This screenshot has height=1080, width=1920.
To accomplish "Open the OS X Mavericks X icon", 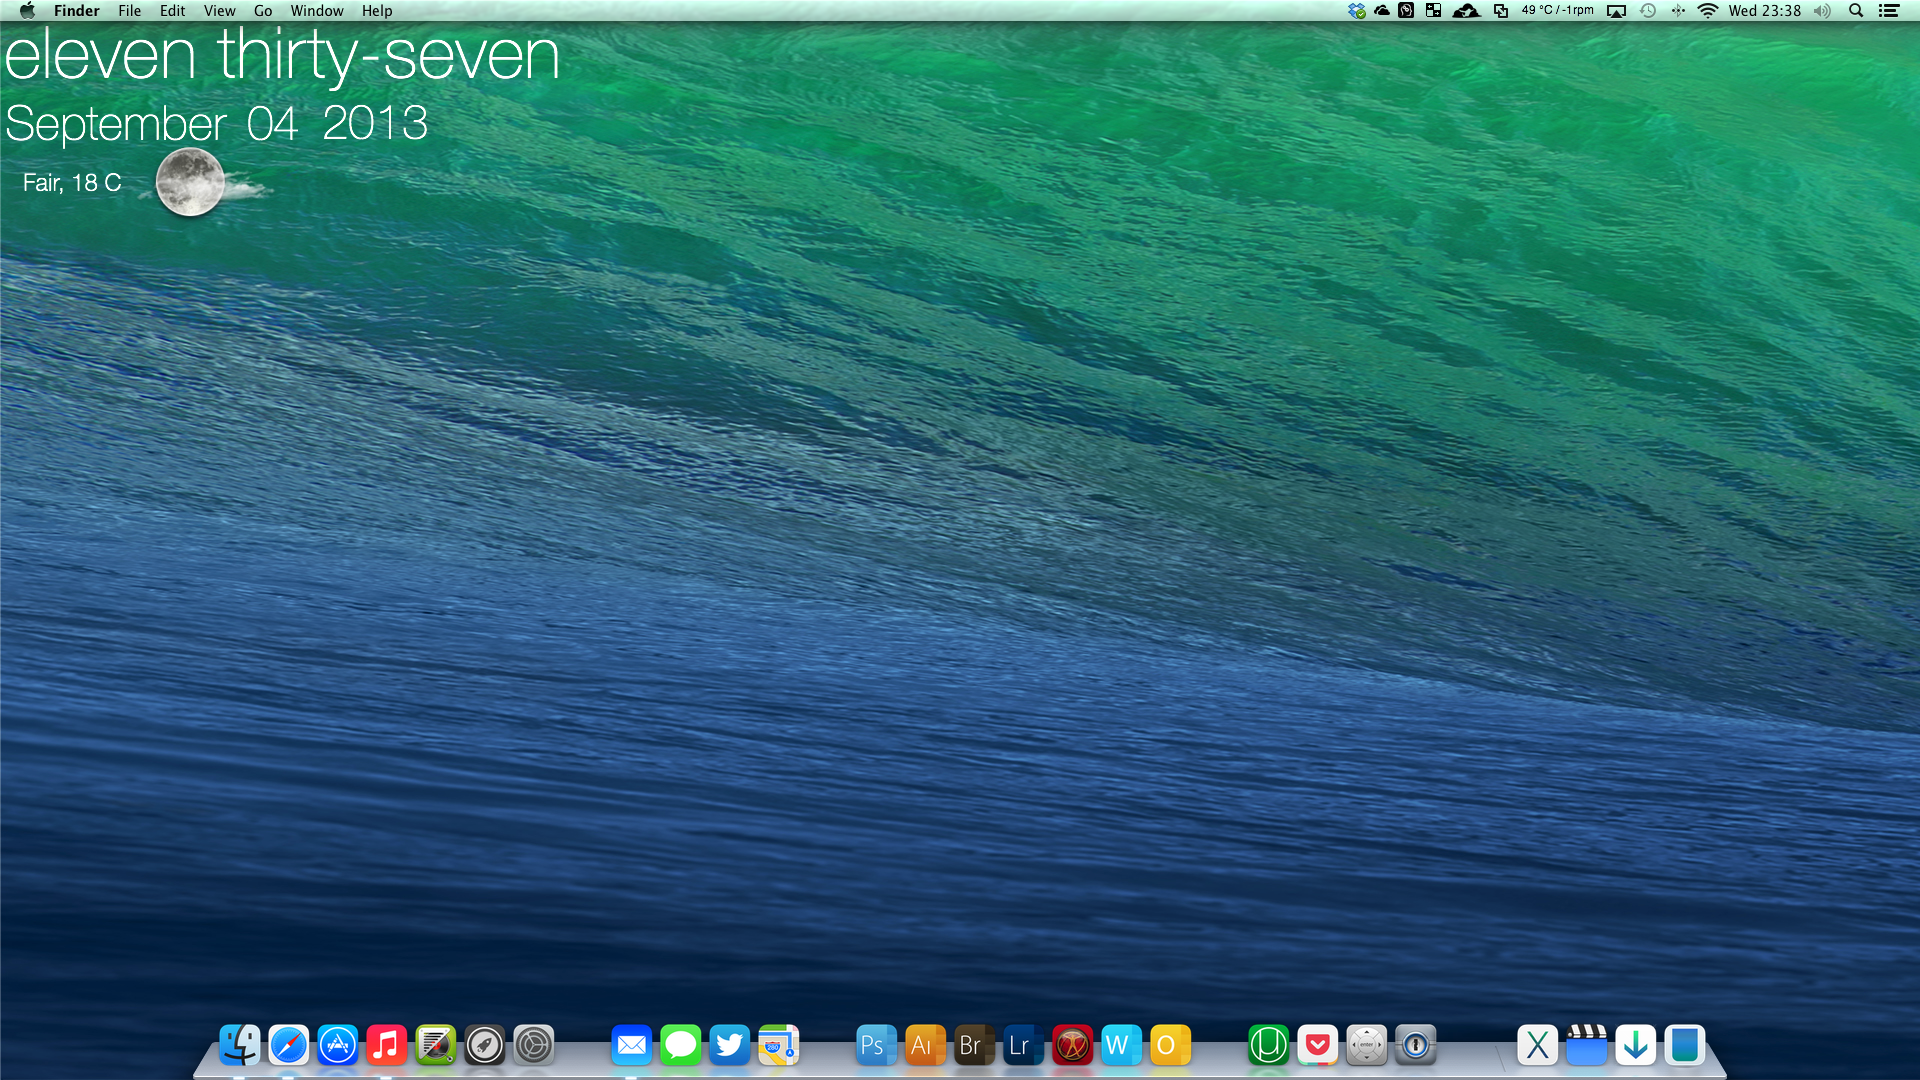I will click(1538, 1045).
